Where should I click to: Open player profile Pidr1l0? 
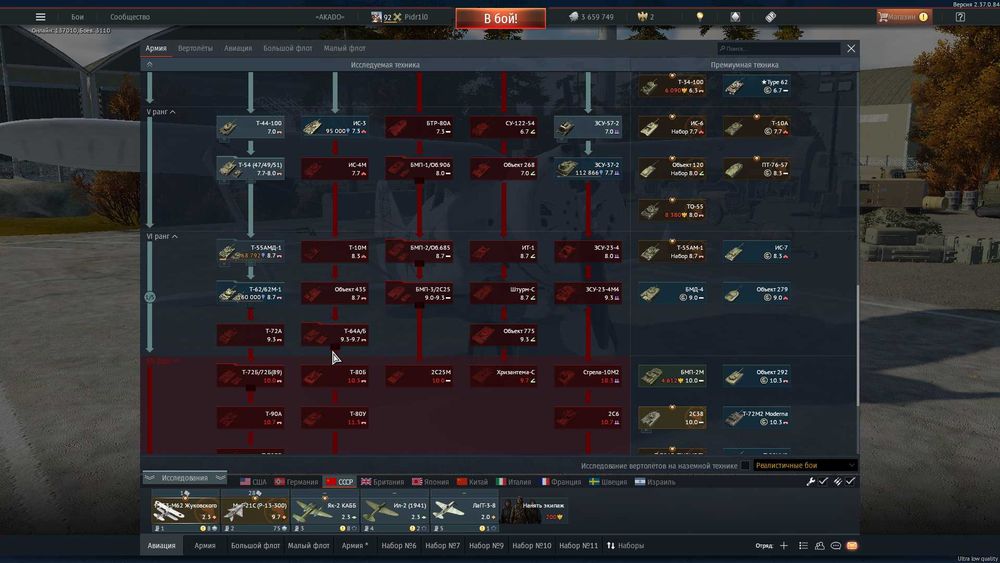(x=400, y=17)
